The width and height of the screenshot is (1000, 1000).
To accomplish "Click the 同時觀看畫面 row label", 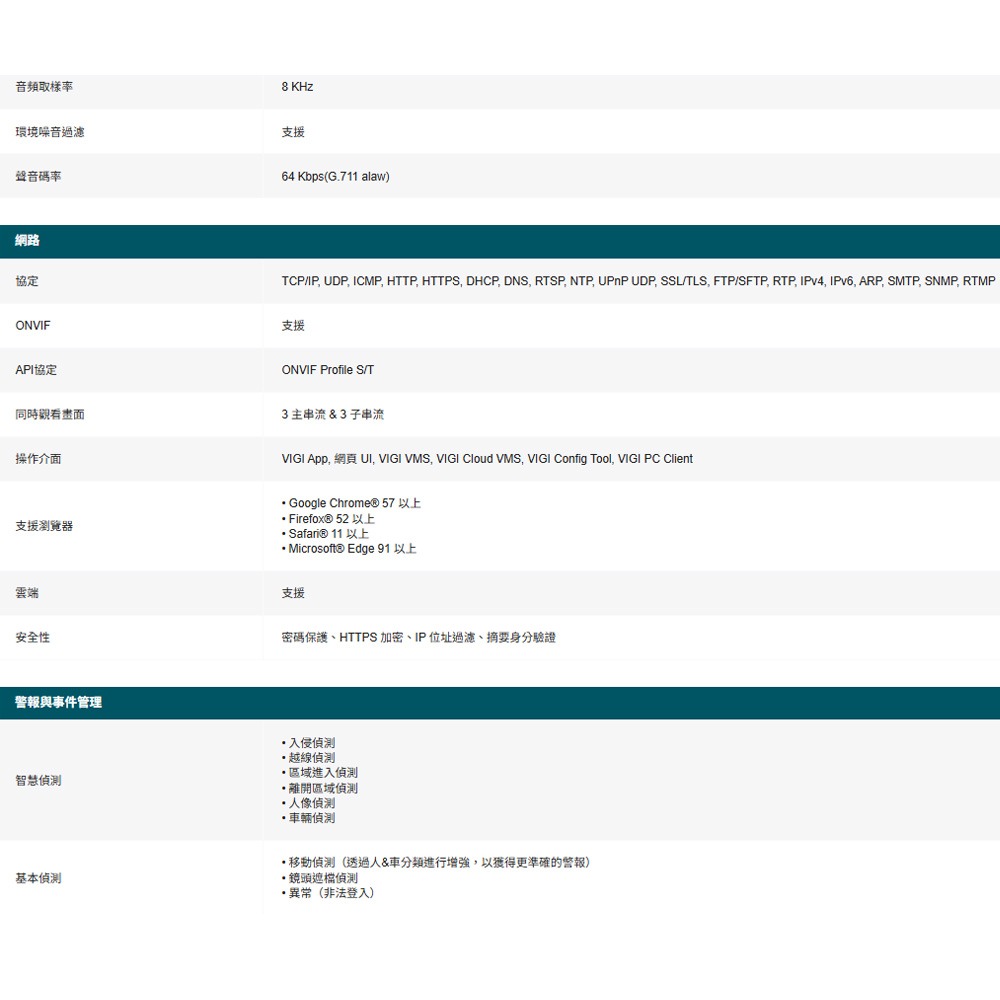I will pyautogui.click(x=50, y=414).
